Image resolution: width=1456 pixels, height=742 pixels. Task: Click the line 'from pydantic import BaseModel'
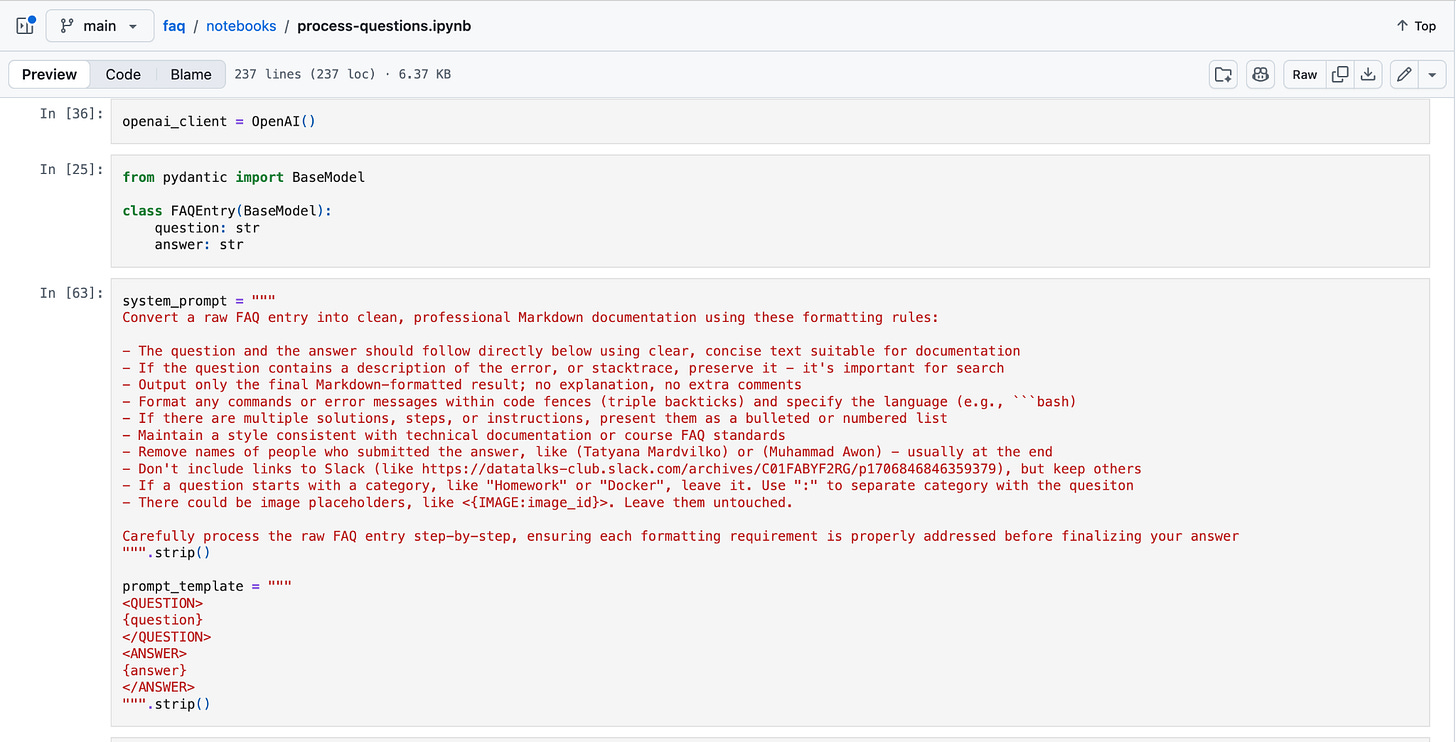pos(243,177)
